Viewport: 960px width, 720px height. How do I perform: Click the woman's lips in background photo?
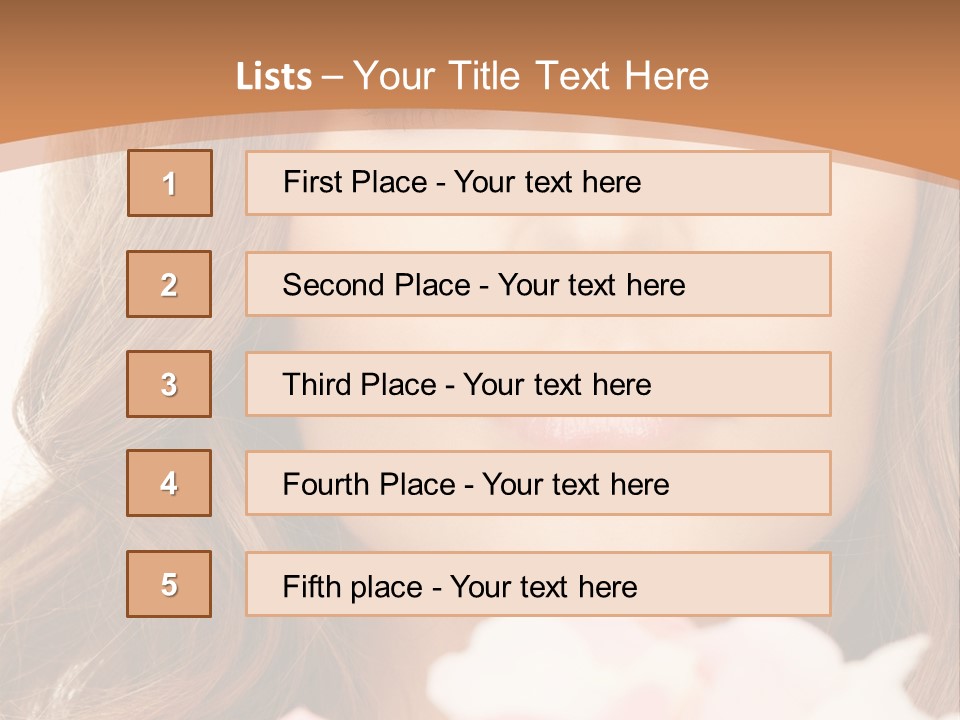tap(578, 430)
